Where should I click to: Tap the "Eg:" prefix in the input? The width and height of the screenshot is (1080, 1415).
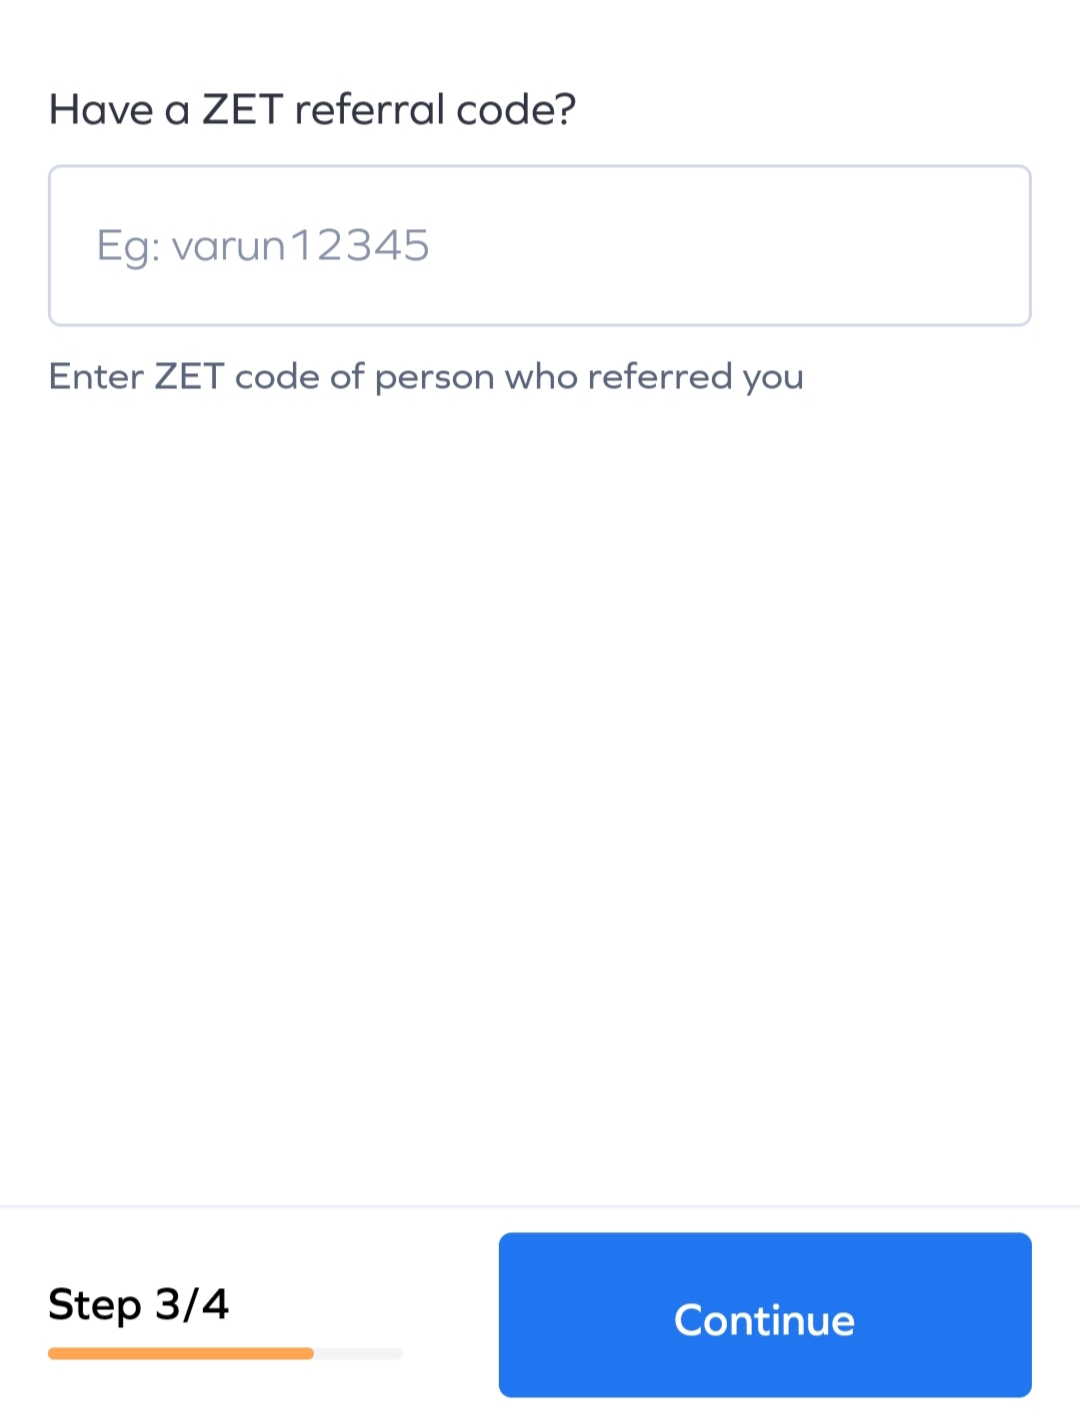127,247
